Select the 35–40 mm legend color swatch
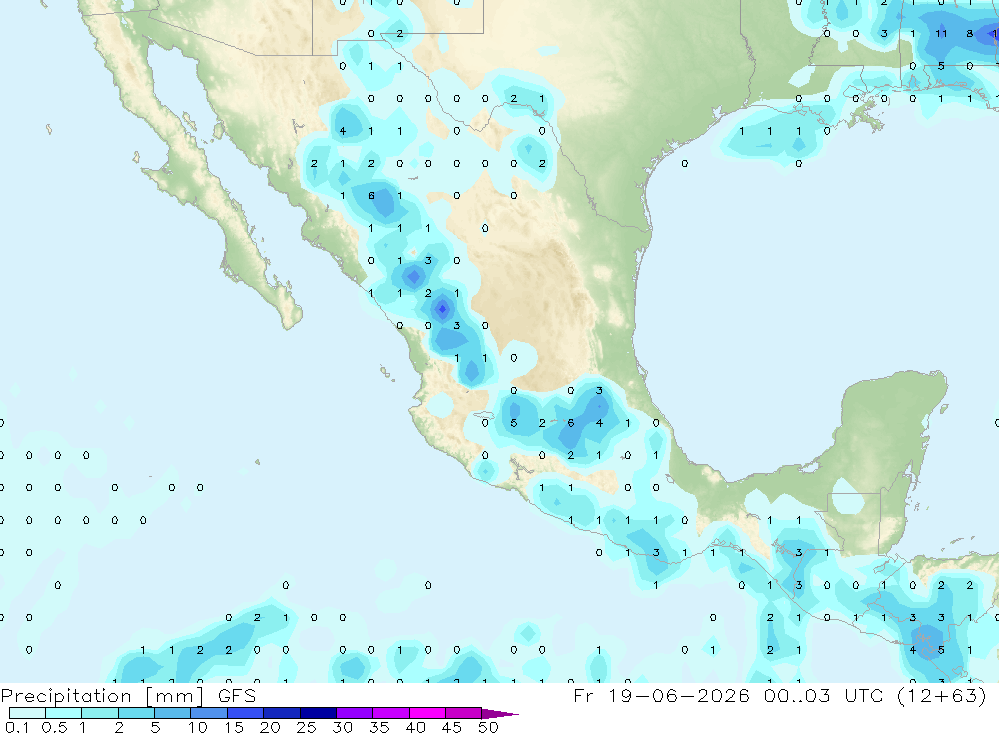Screen dimensions: 1000x733 coord(391,713)
